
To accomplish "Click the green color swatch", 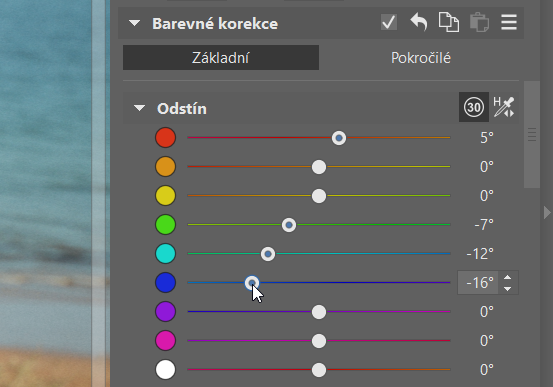I will click(165, 225).
